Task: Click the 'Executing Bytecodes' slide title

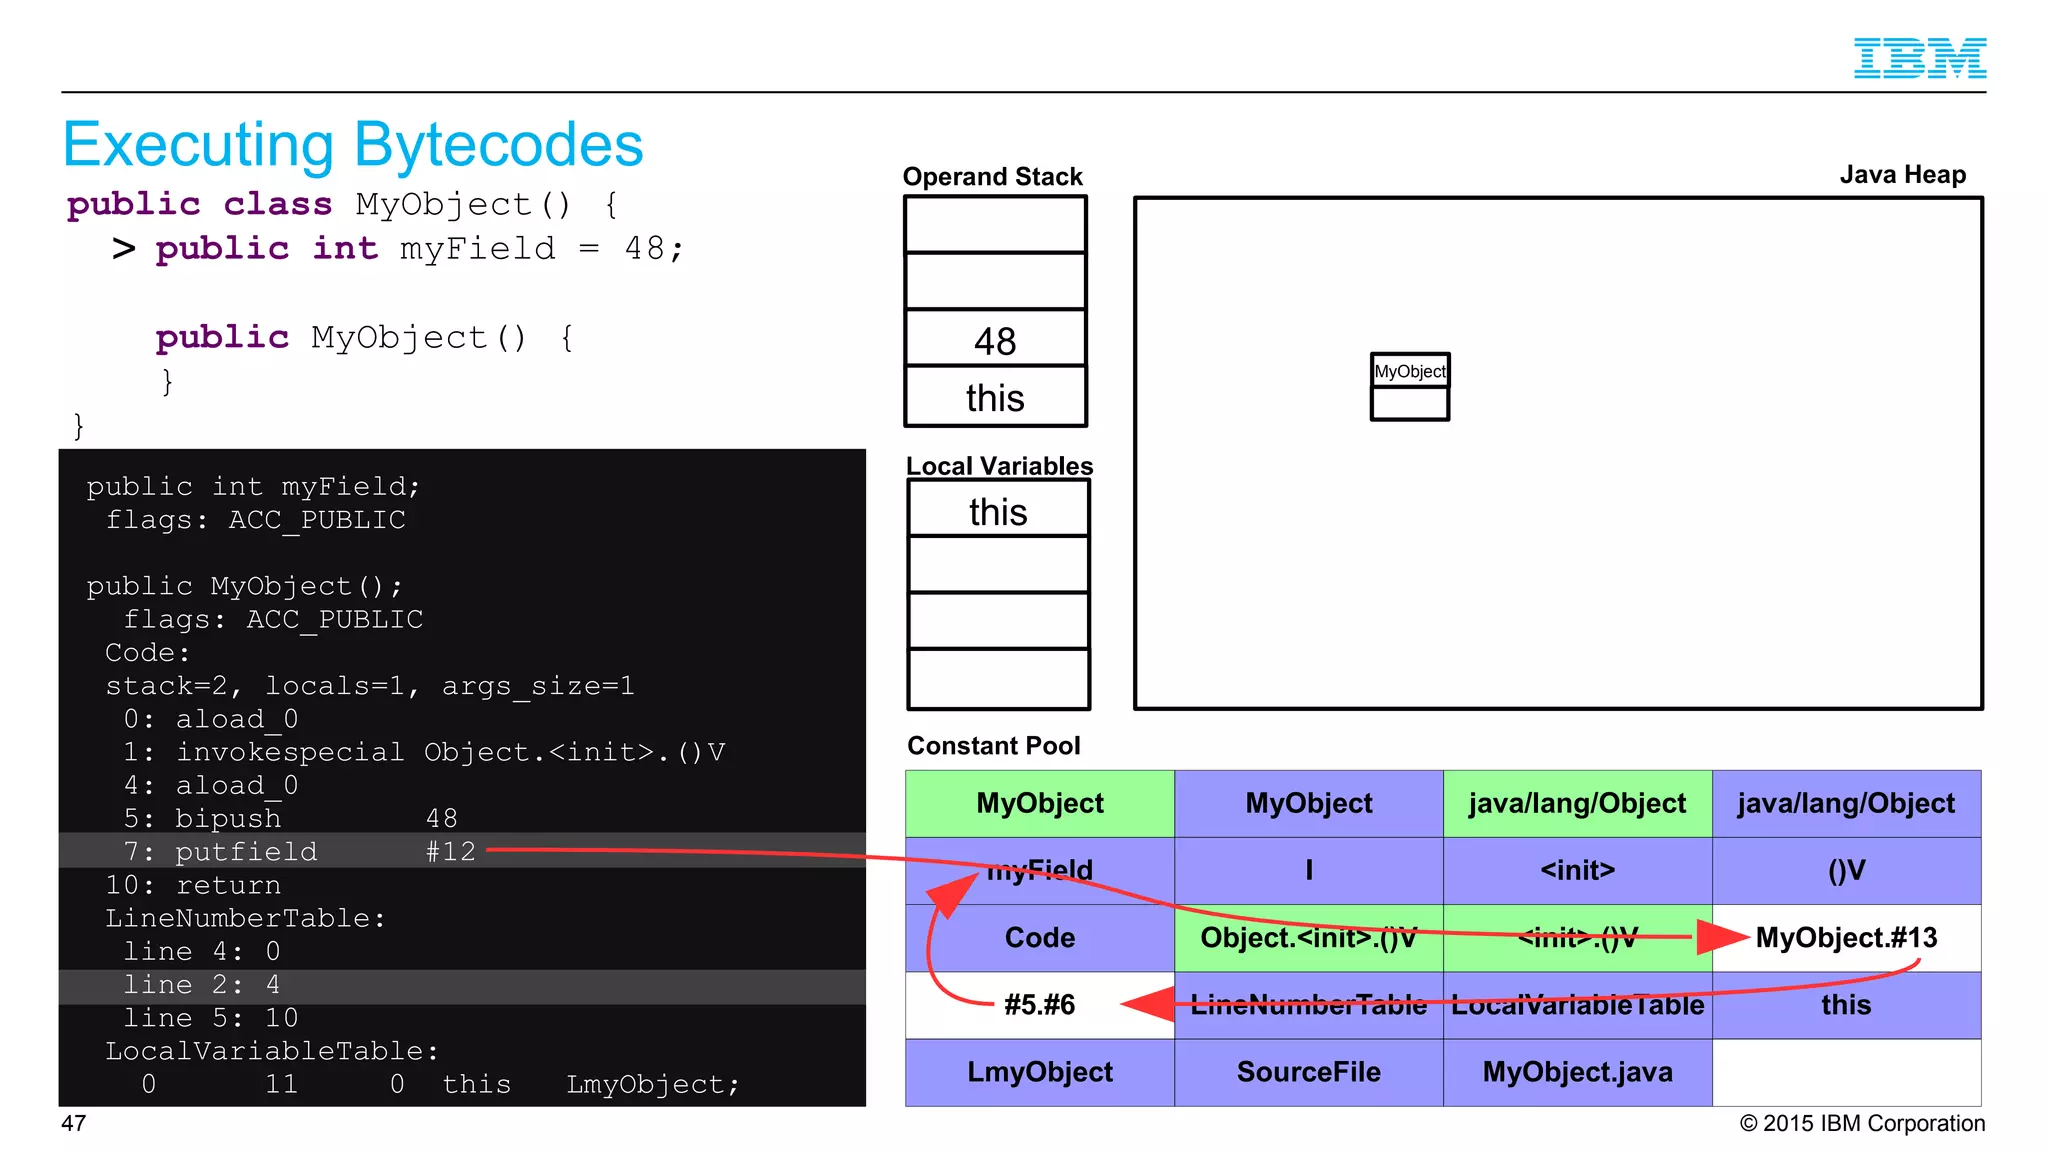Action: pyautogui.click(x=353, y=145)
